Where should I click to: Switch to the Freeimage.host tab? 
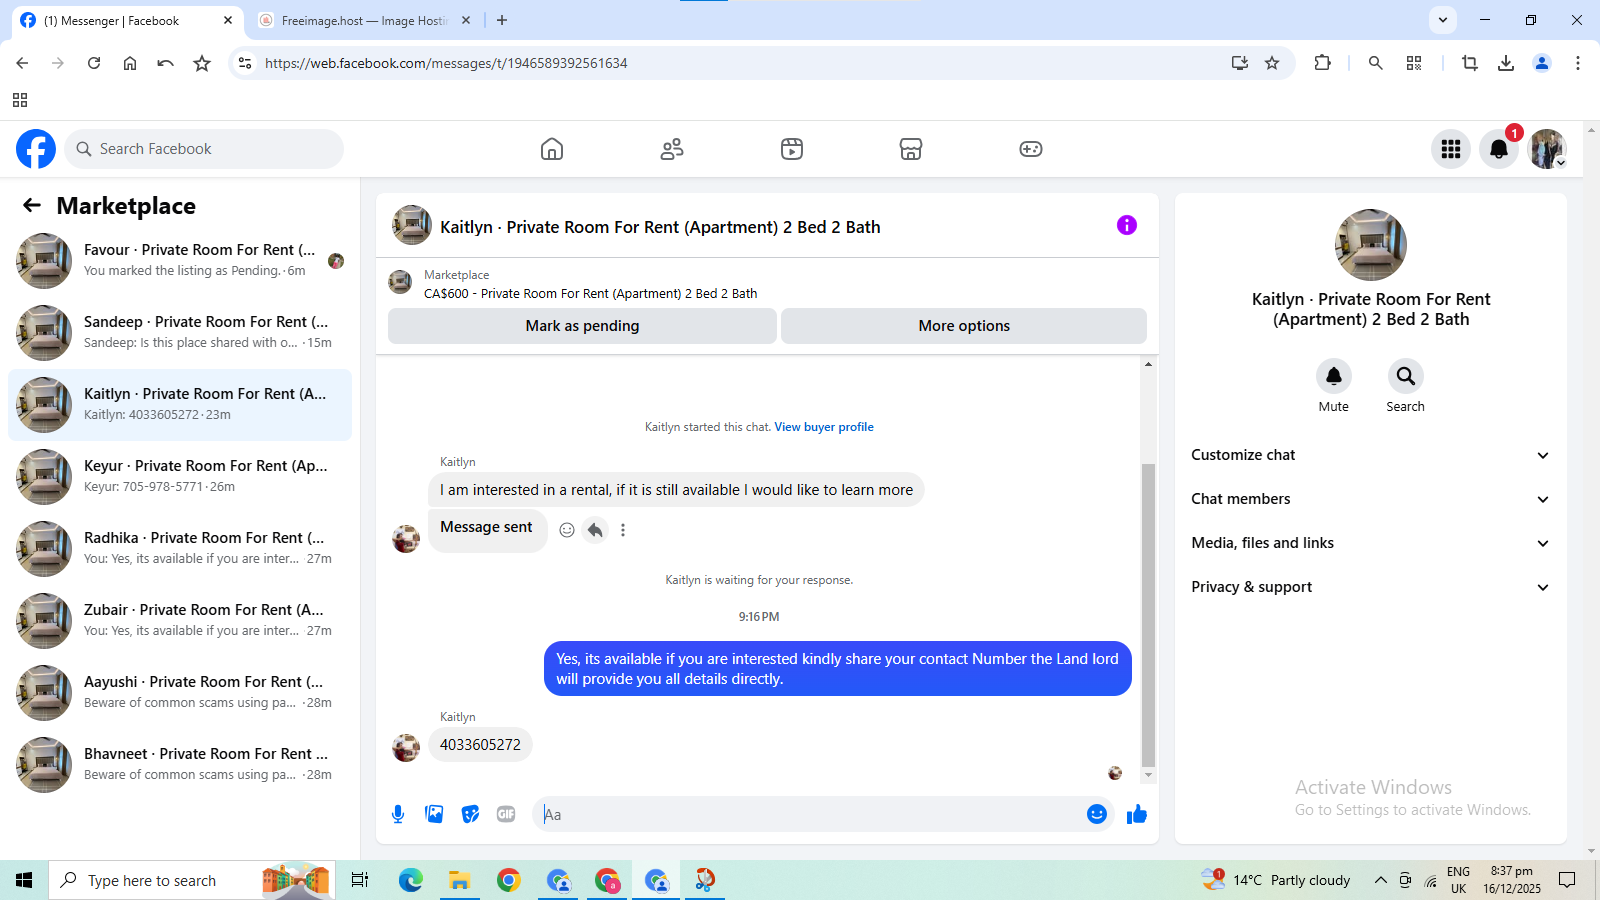pyautogui.click(x=362, y=20)
